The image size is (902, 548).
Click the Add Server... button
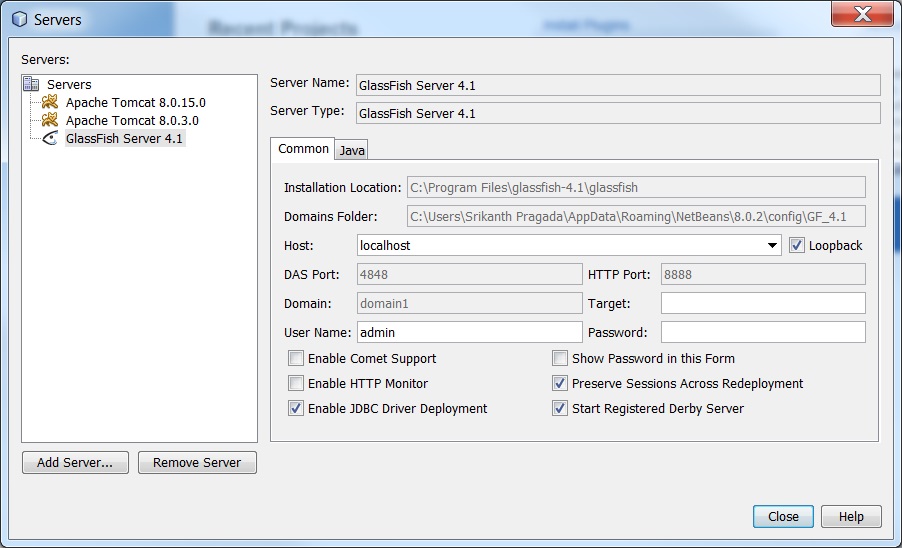(75, 462)
